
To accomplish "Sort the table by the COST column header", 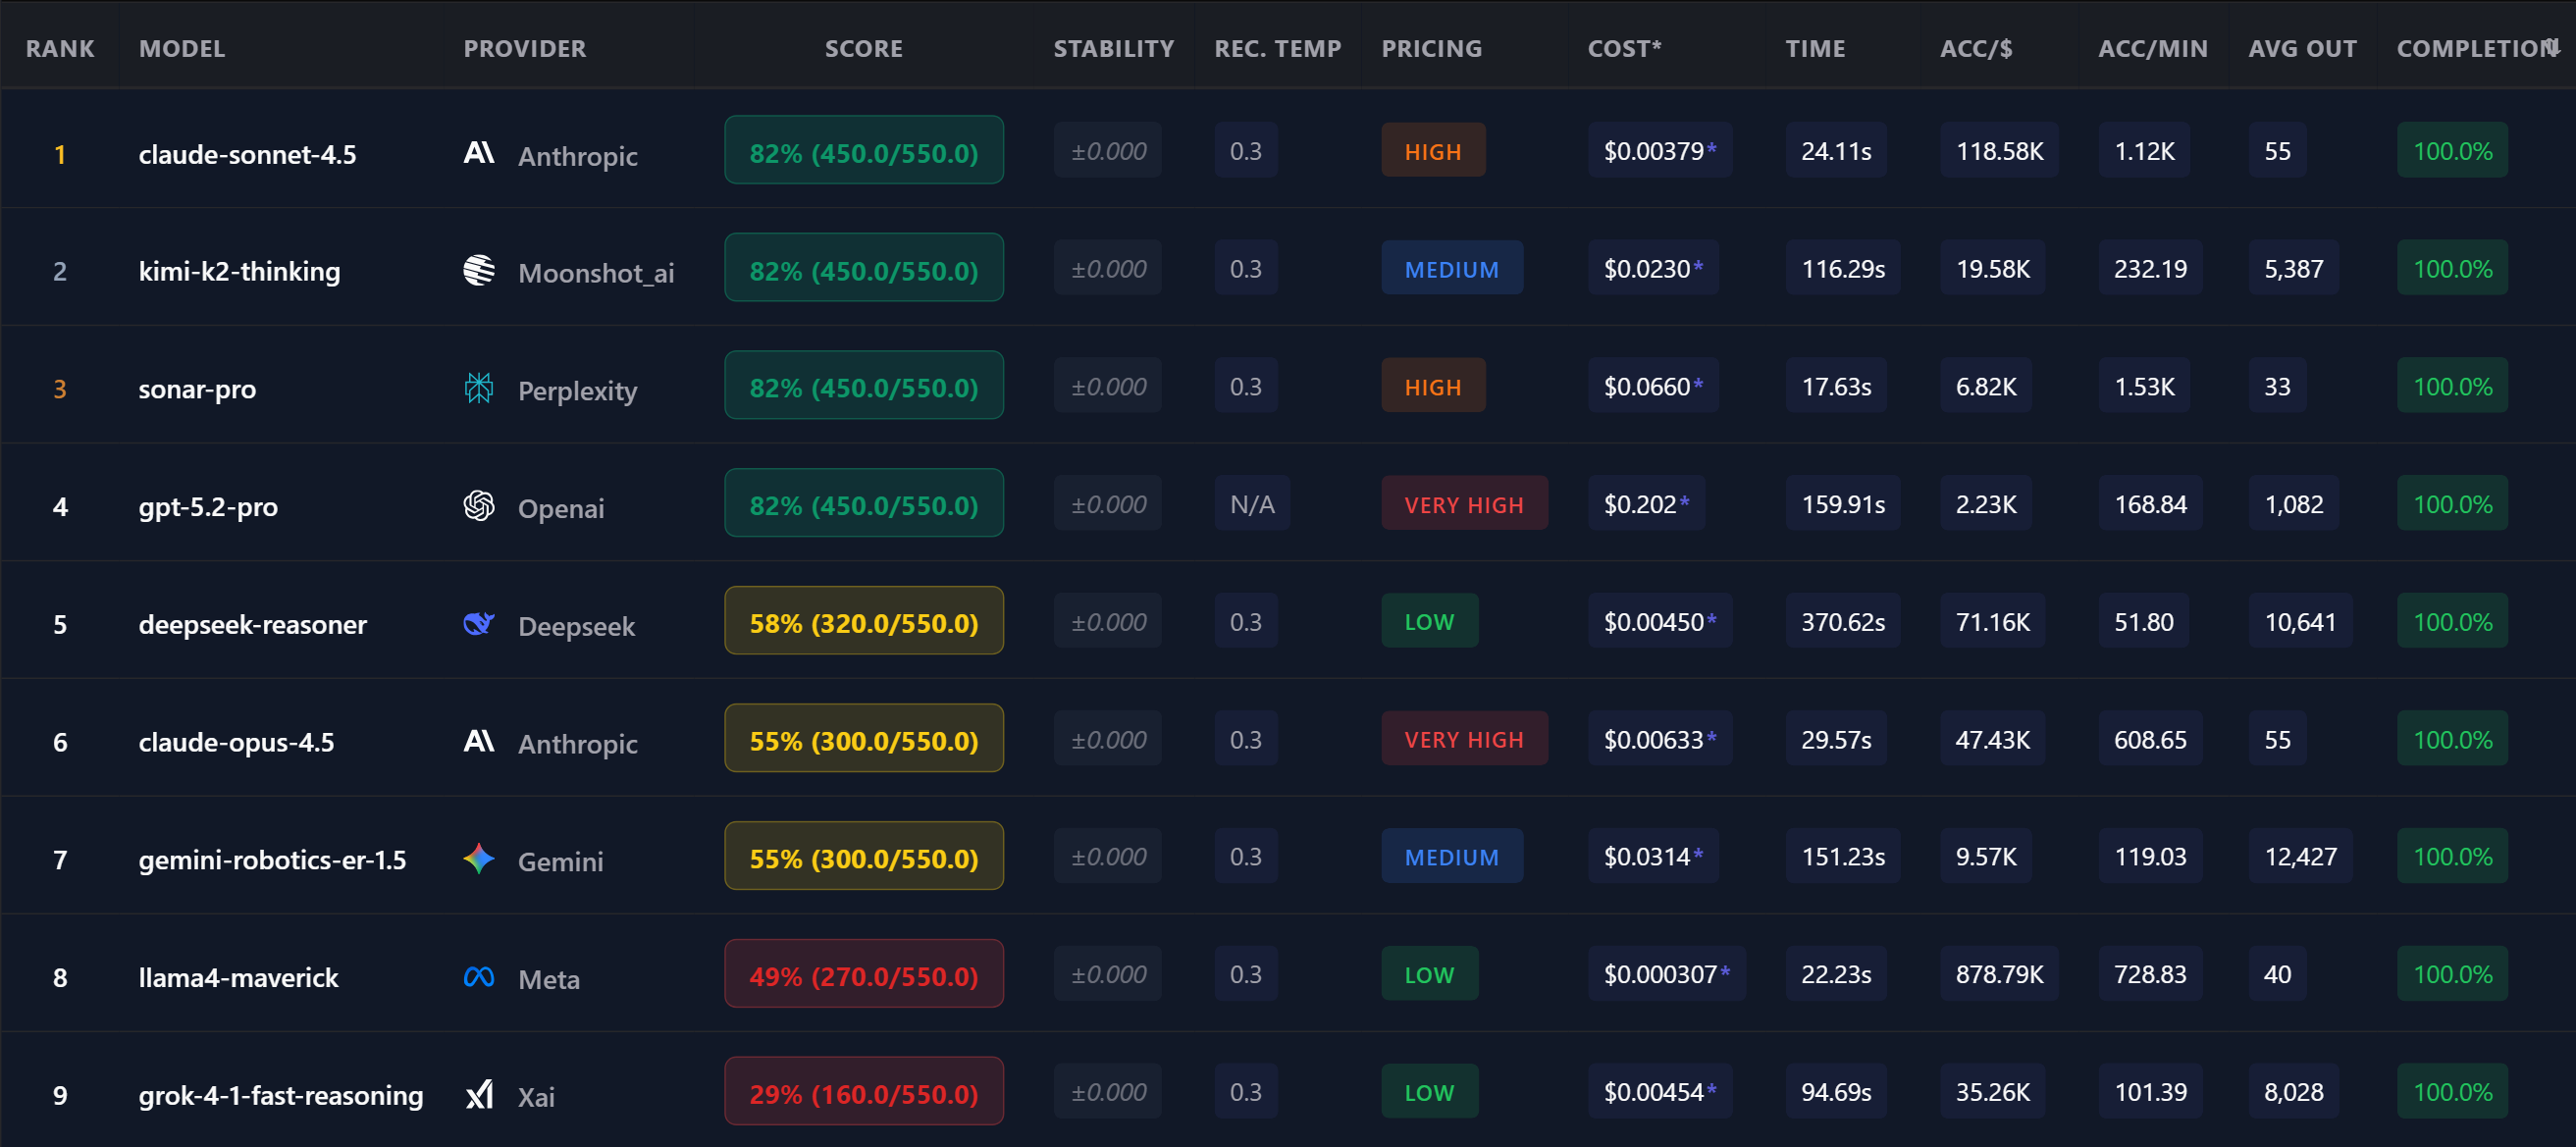I will click(x=1624, y=47).
